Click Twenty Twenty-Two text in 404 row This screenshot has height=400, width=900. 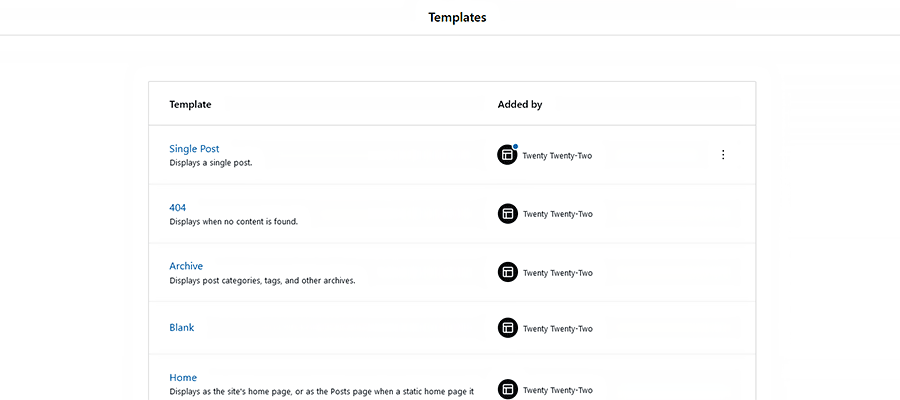[557, 214]
